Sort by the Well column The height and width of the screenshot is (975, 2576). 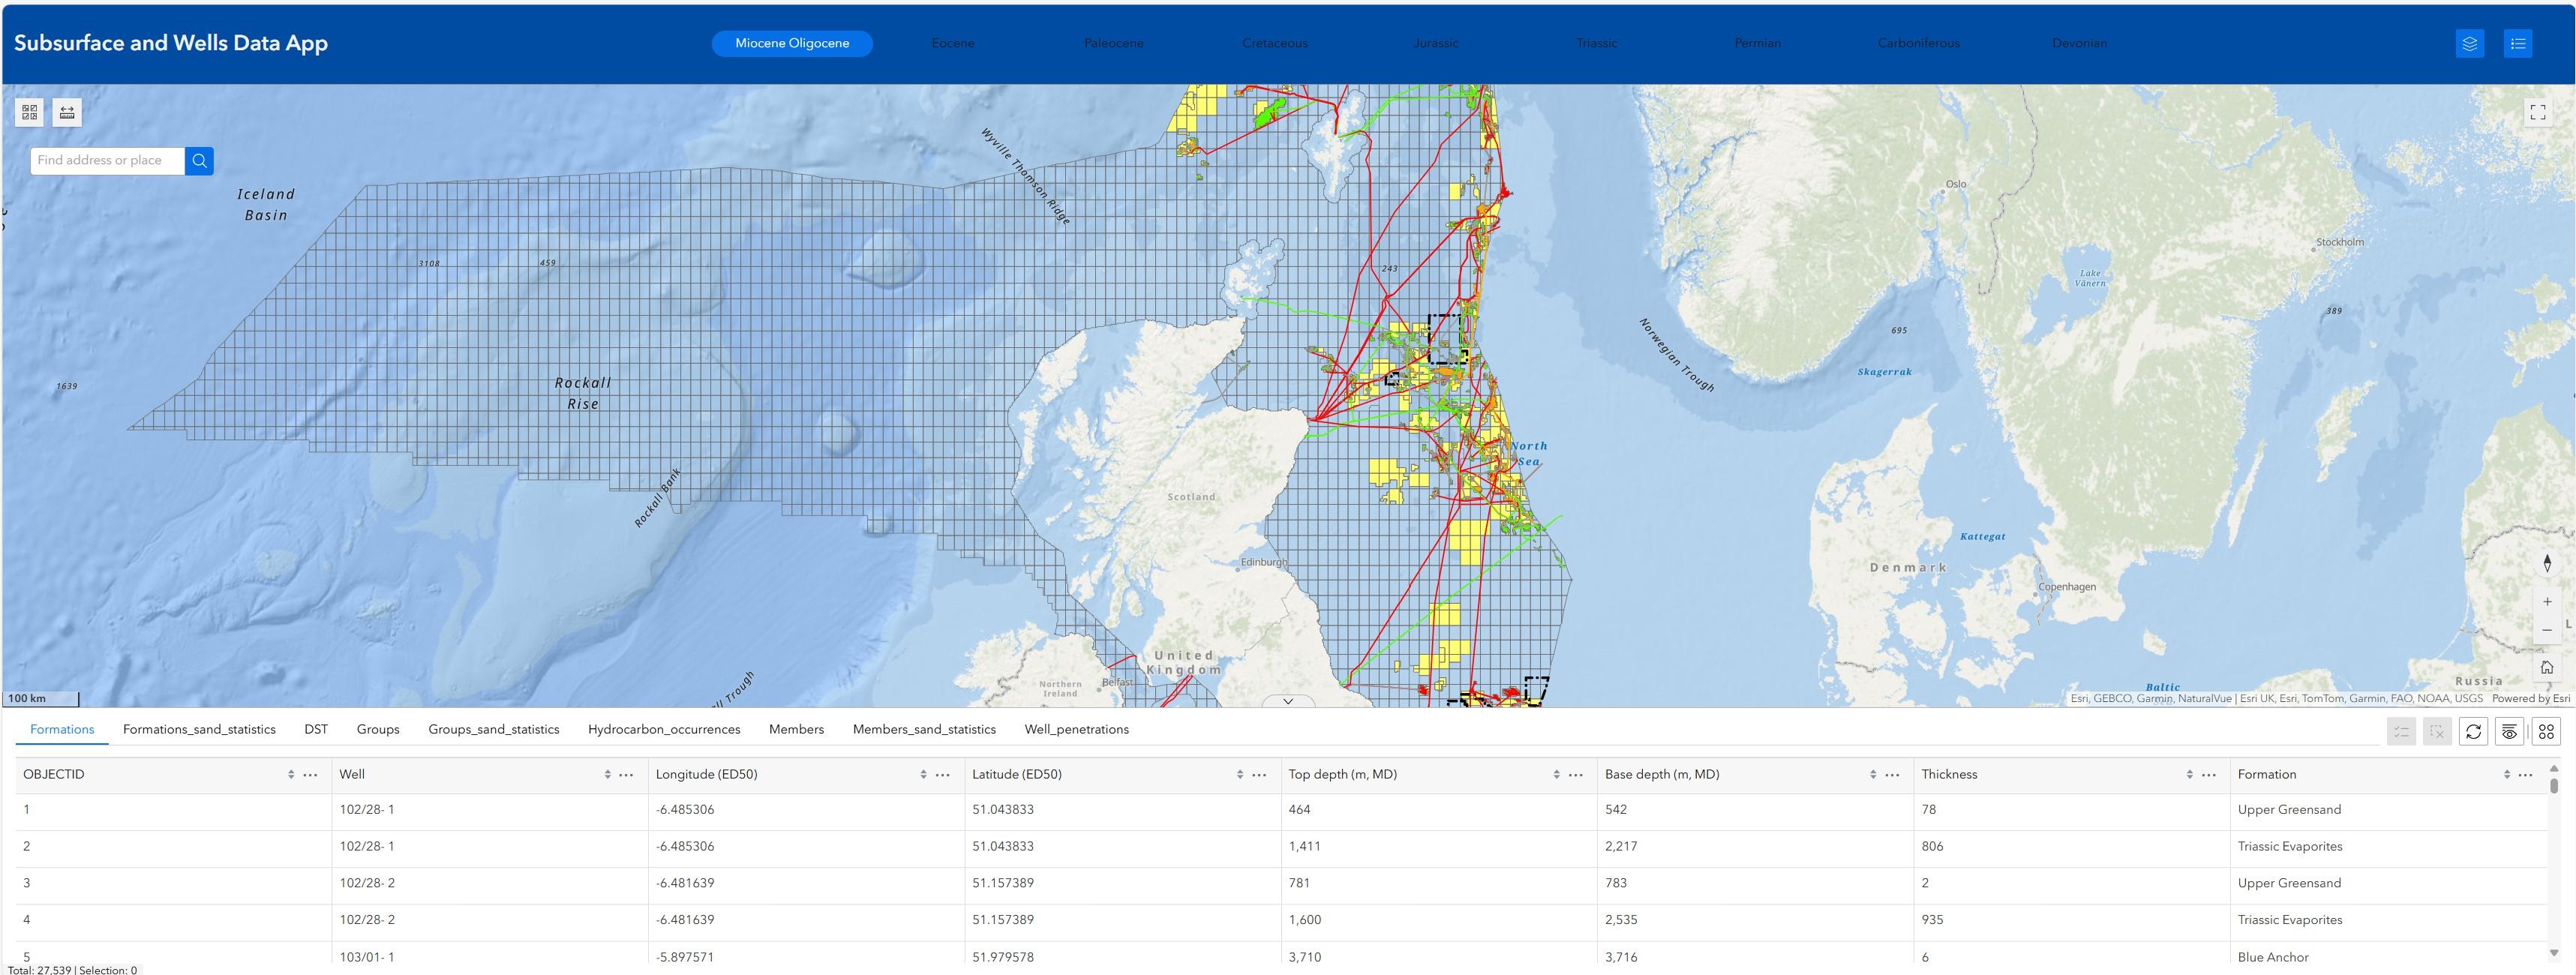607,775
